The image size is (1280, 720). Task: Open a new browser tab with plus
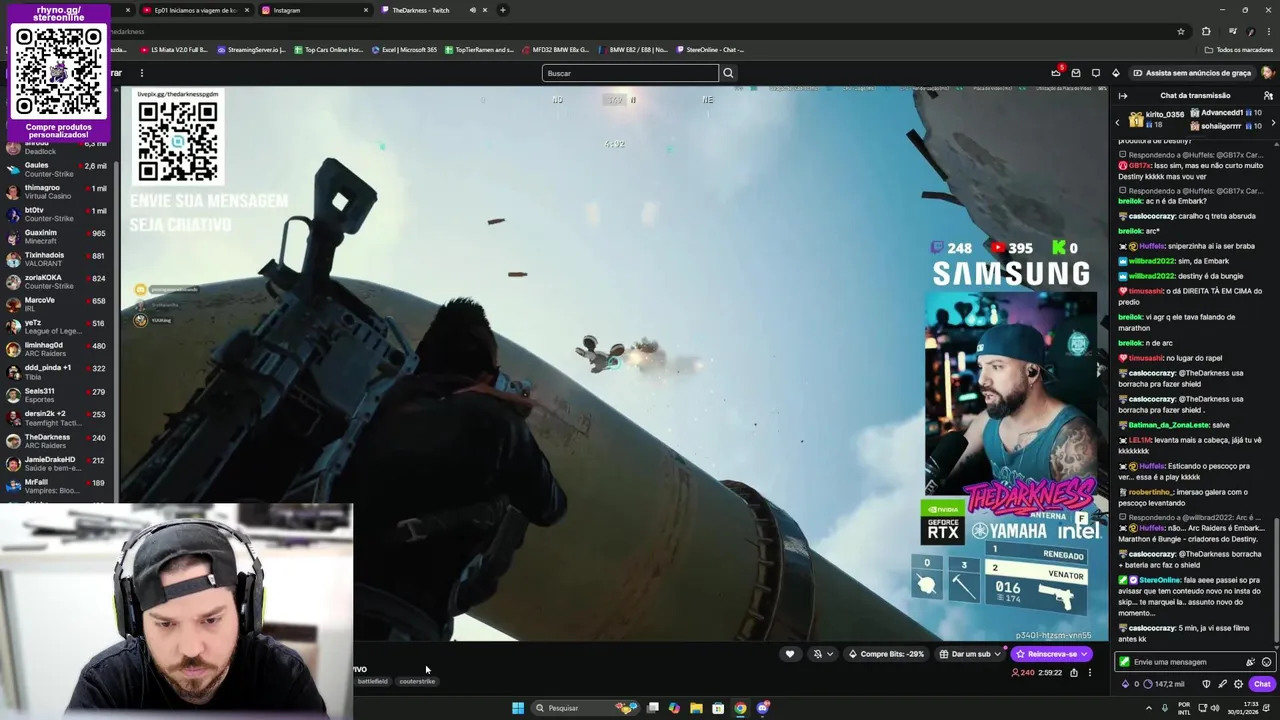point(503,10)
